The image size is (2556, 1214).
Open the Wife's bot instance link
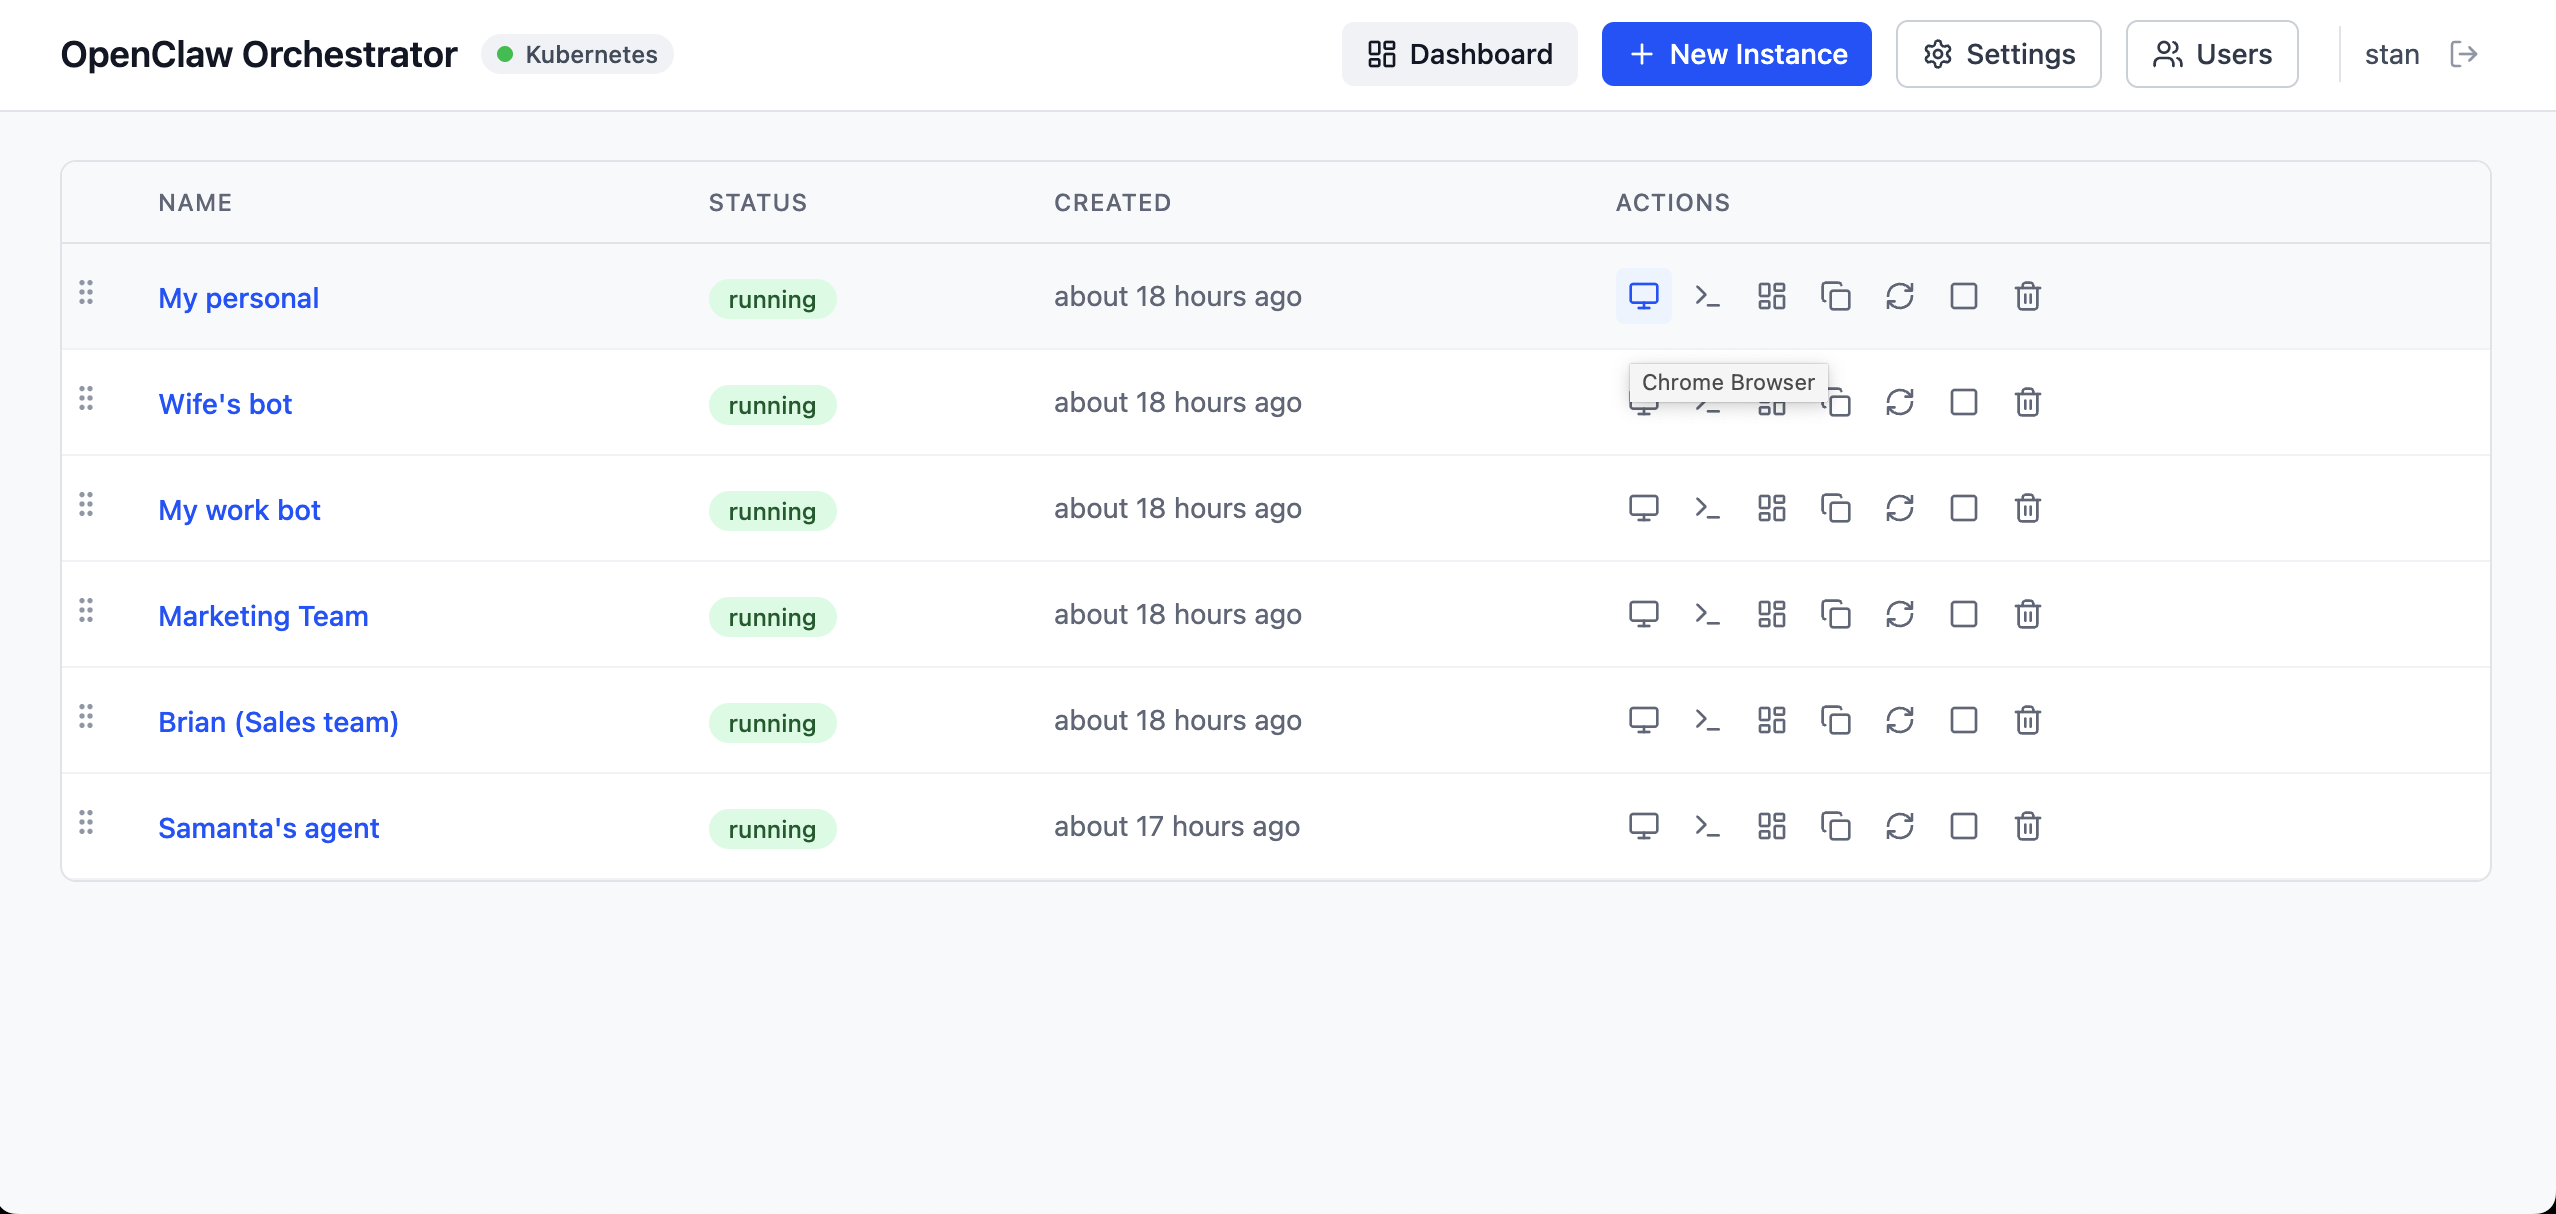tap(225, 404)
